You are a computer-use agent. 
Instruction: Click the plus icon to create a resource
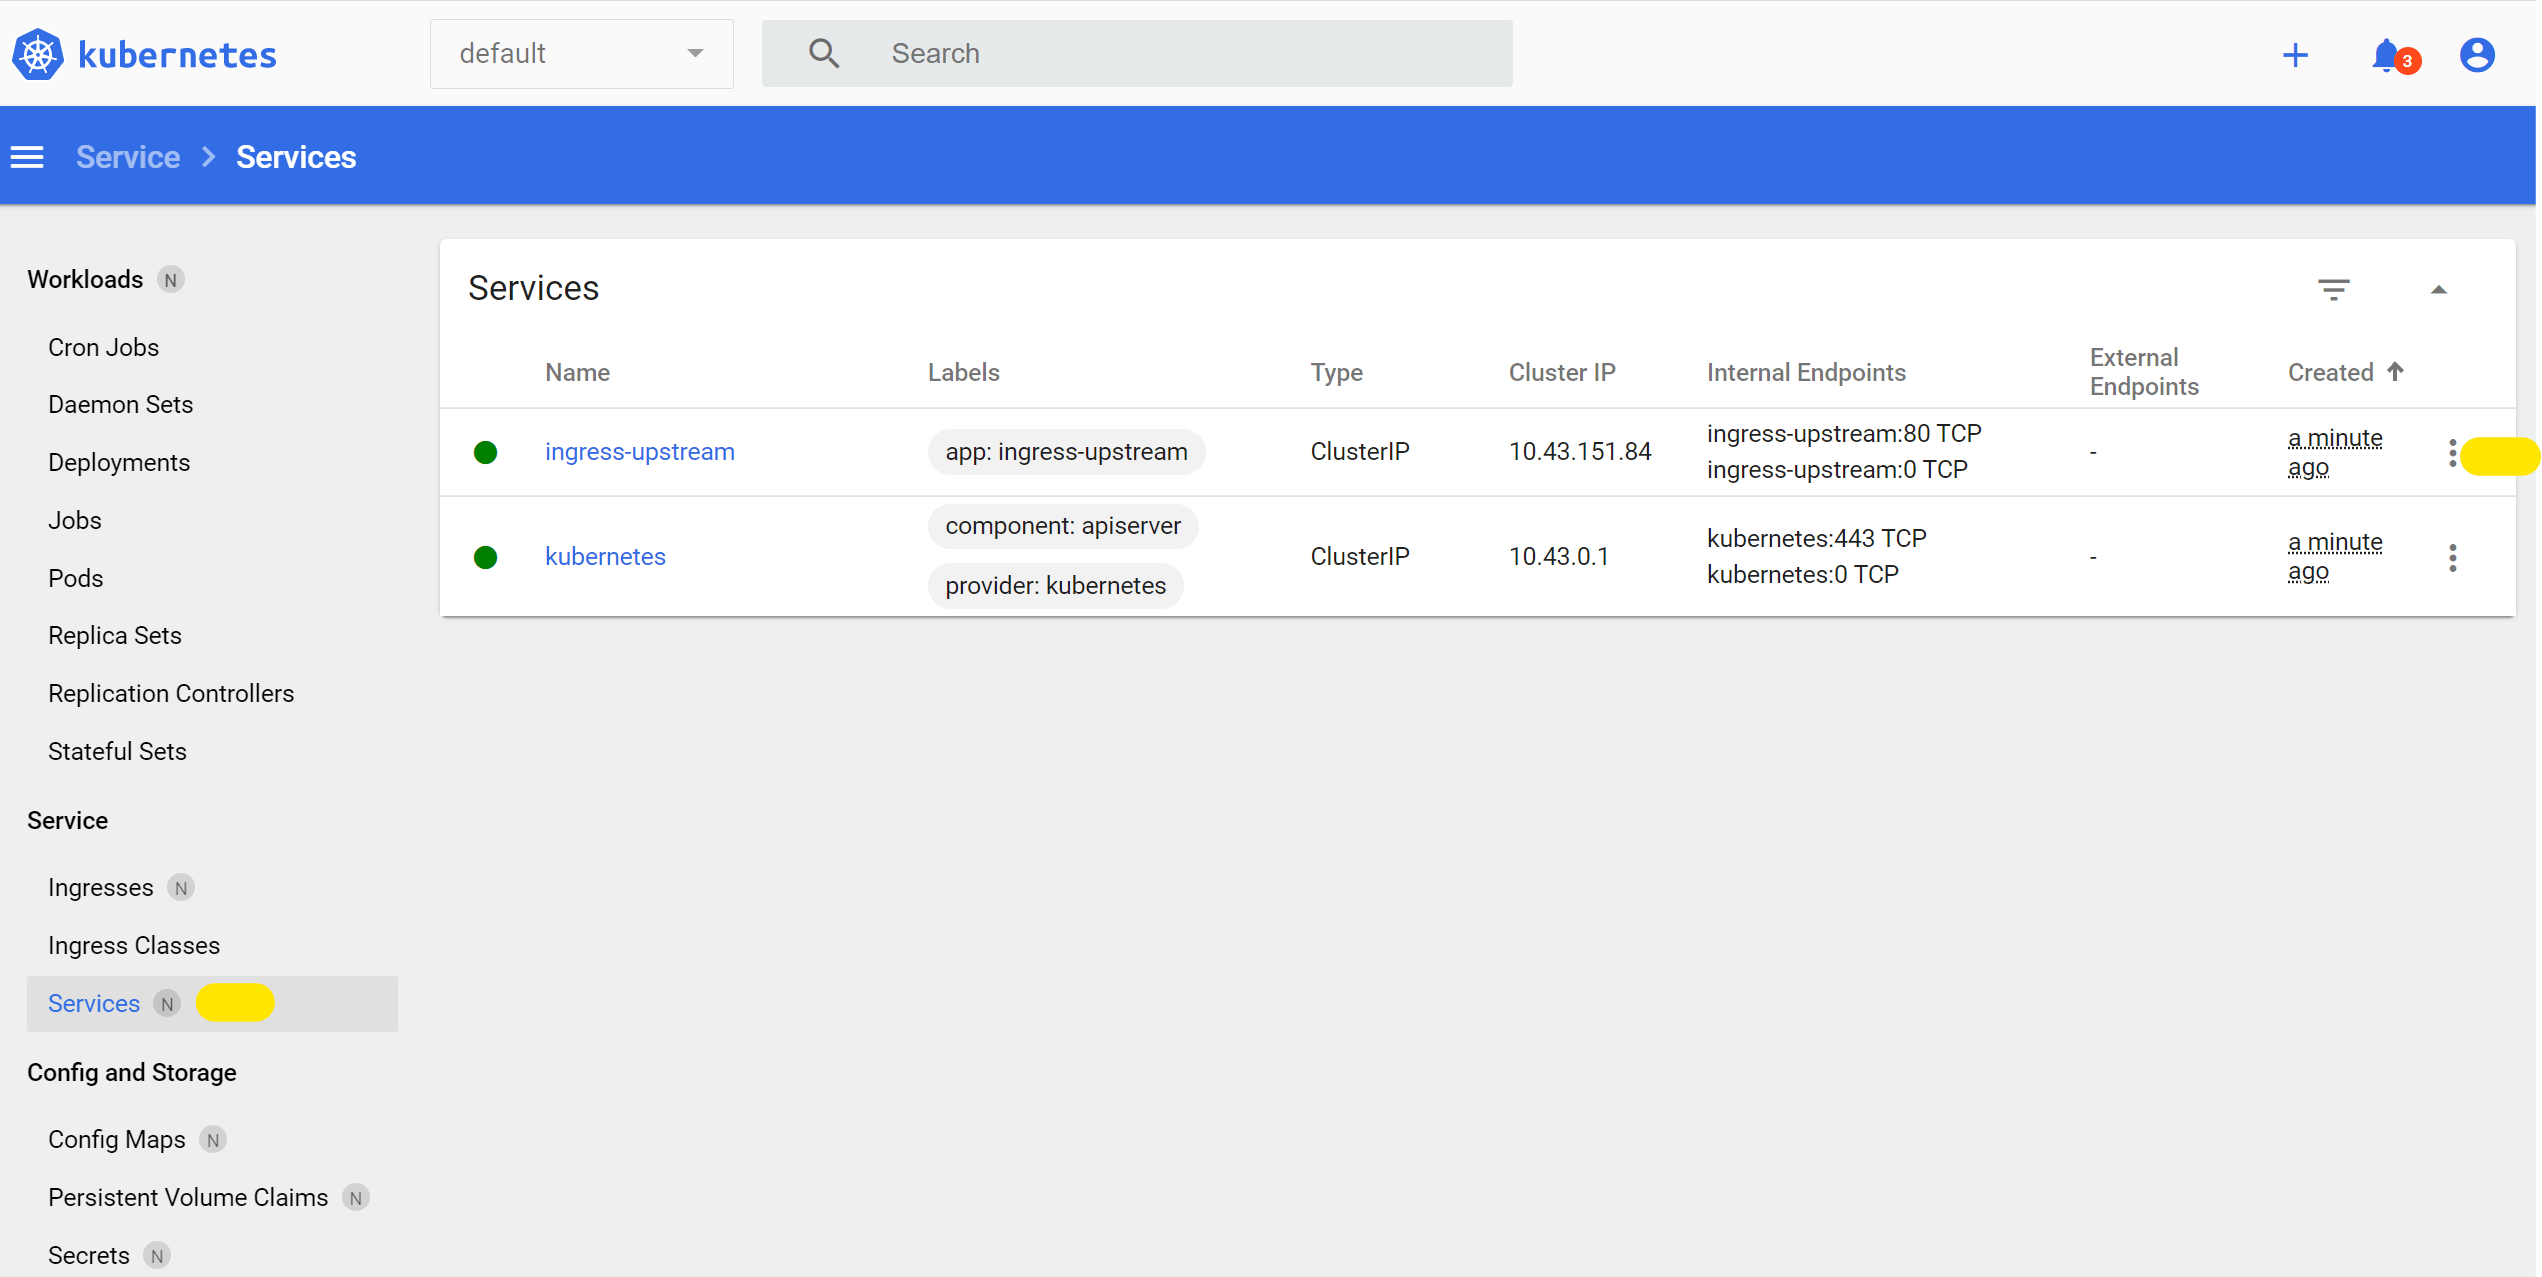pos(2295,55)
